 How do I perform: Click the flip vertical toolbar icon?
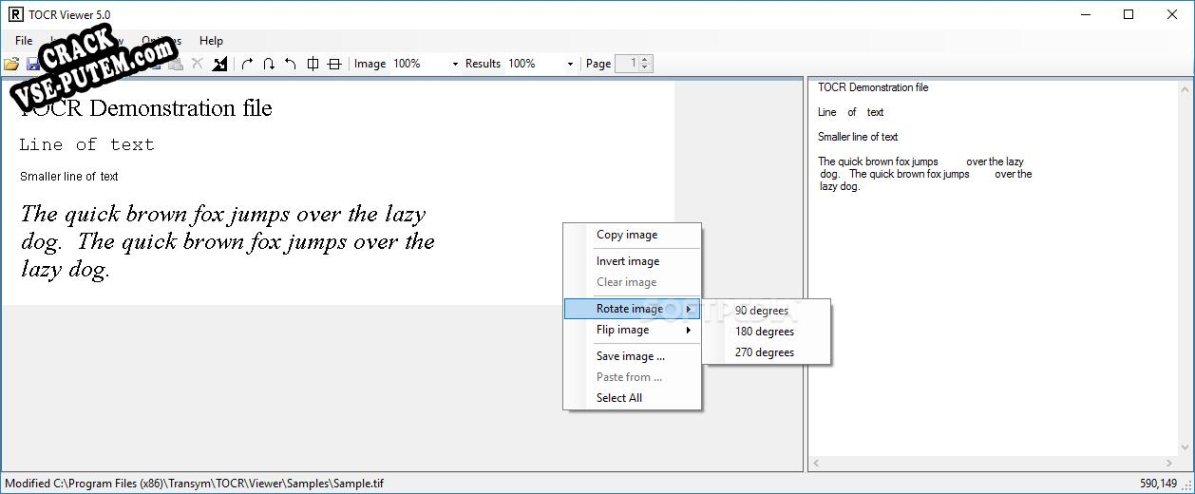tap(334, 64)
